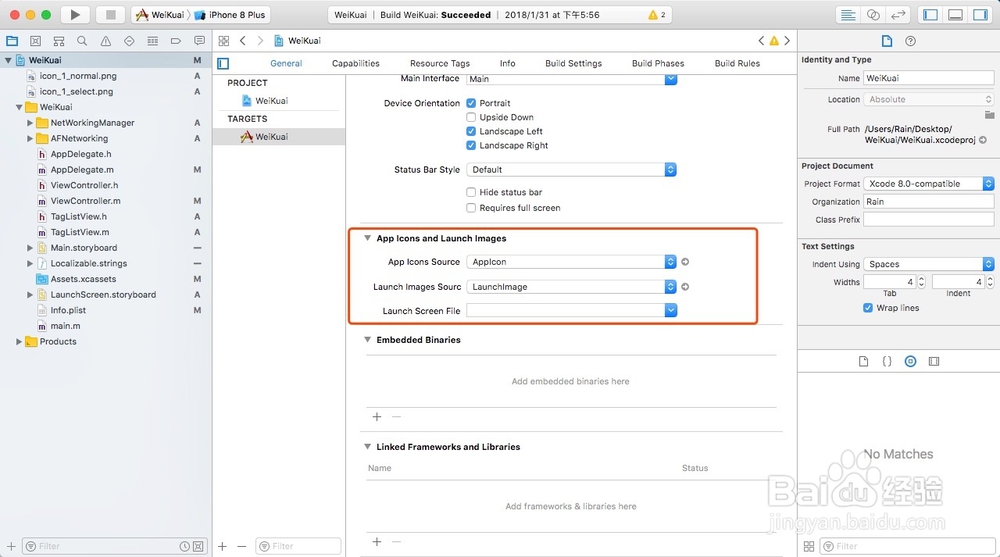The width and height of the screenshot is (1000, 557).
Task: Open the related items grid menu
Action: coord(224,41)
